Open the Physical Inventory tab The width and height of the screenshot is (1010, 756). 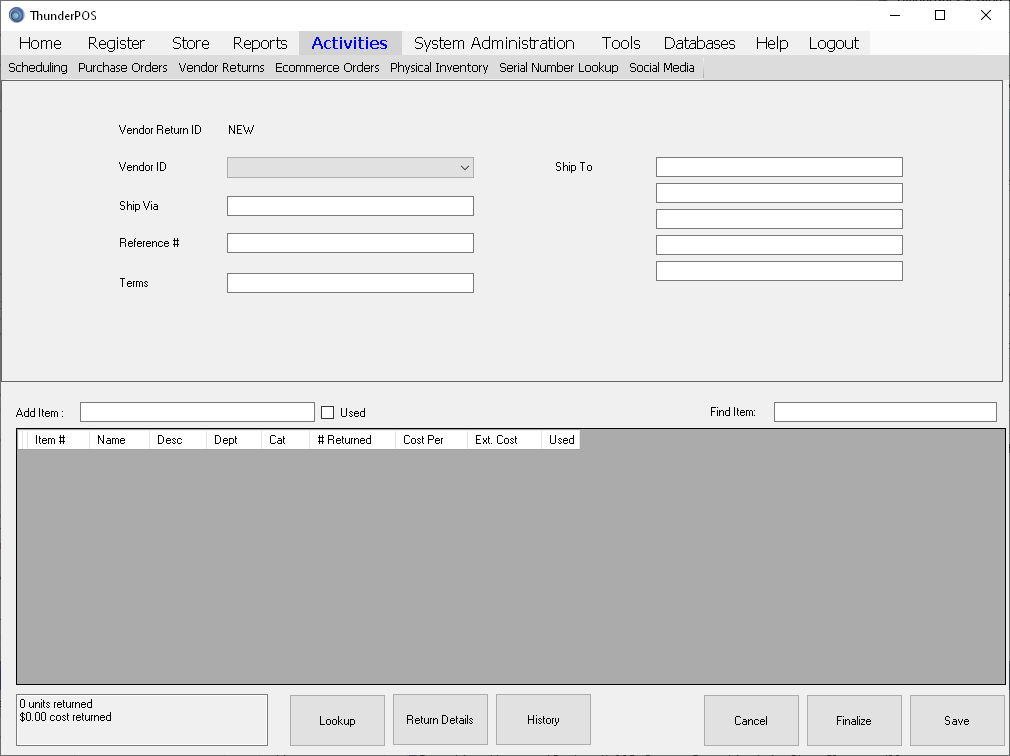[x=439, y=68]
